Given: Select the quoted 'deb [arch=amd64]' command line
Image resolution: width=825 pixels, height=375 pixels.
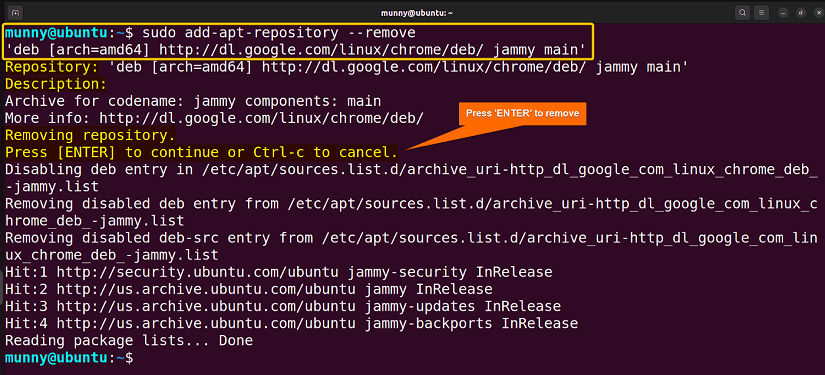Looking at the screenshot, I should (x=295, y=50).
